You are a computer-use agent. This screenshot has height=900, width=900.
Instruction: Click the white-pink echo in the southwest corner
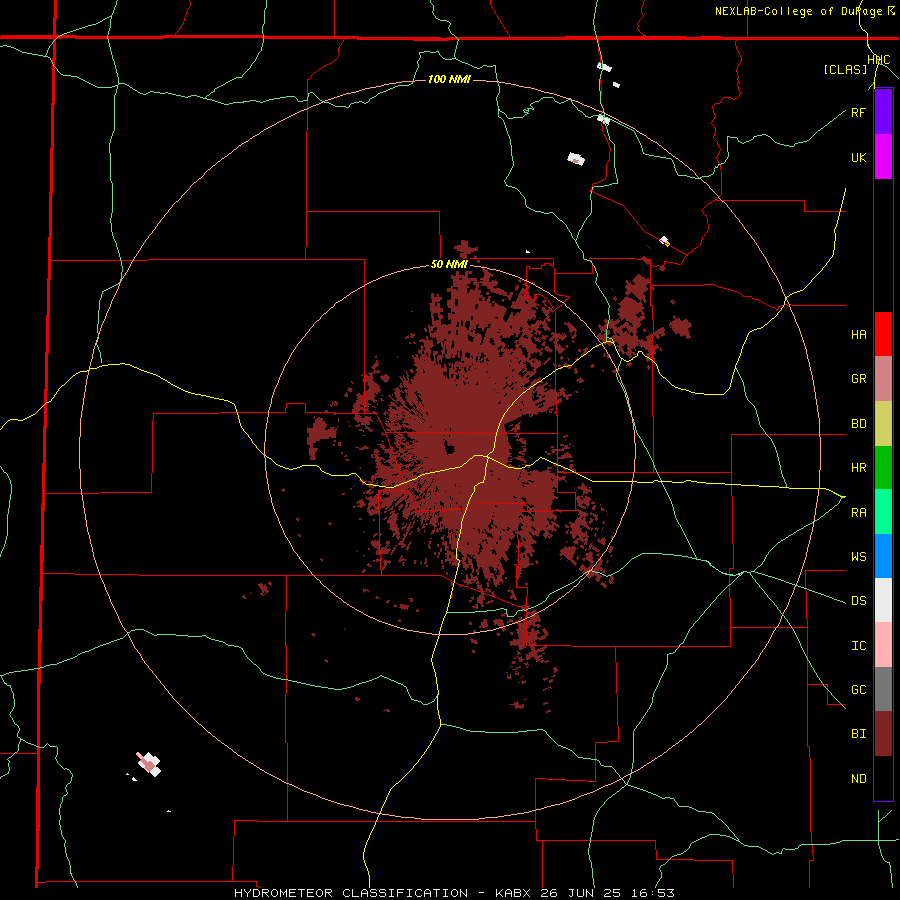click(x=149, y=764)
